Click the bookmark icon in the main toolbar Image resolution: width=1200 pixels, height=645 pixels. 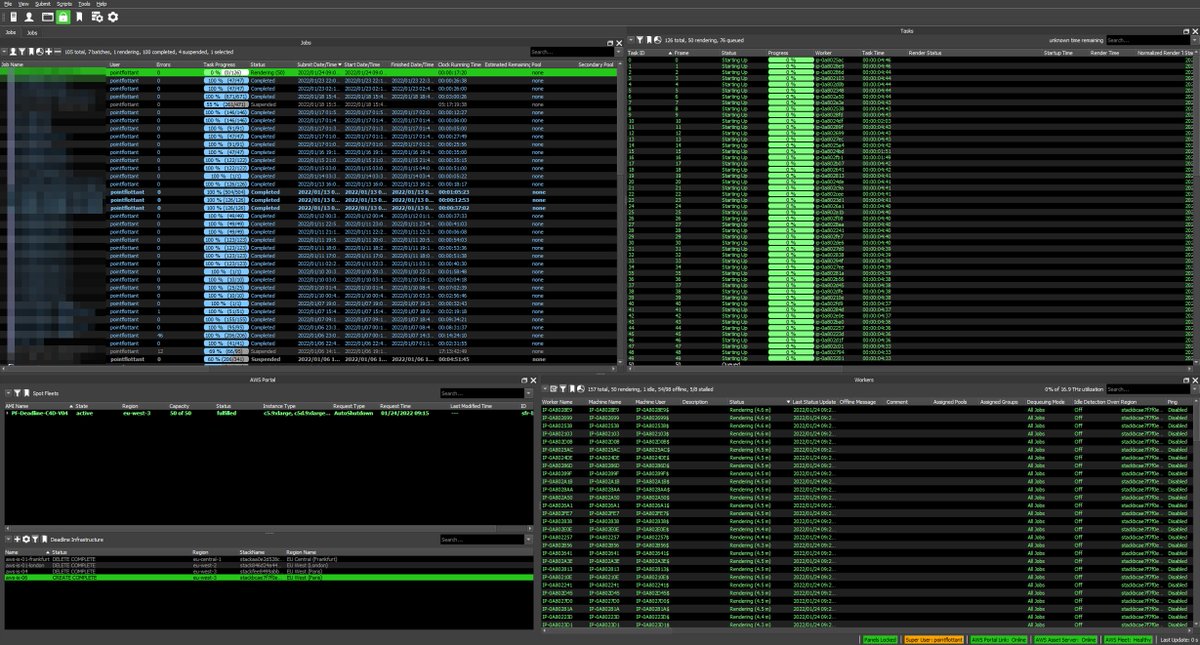tap(79, 17)
